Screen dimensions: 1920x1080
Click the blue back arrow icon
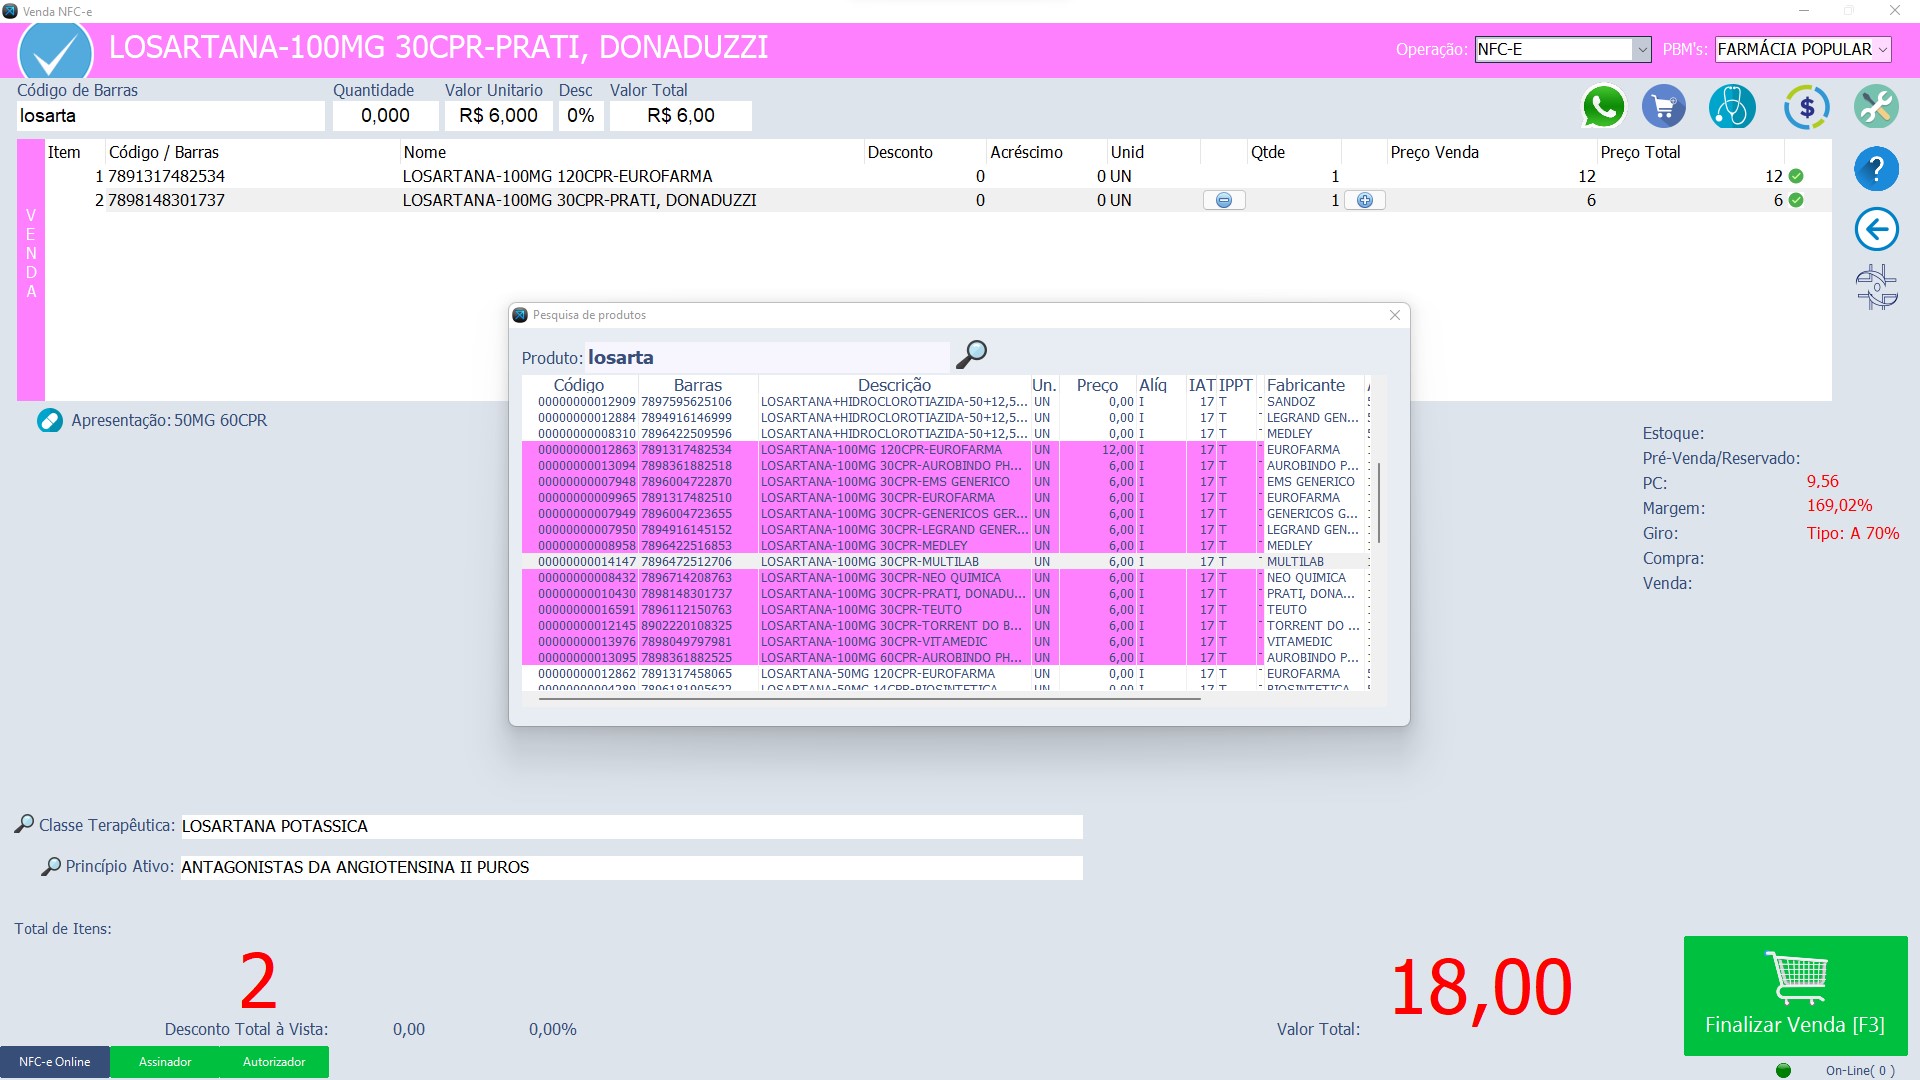coord(1876,229)
